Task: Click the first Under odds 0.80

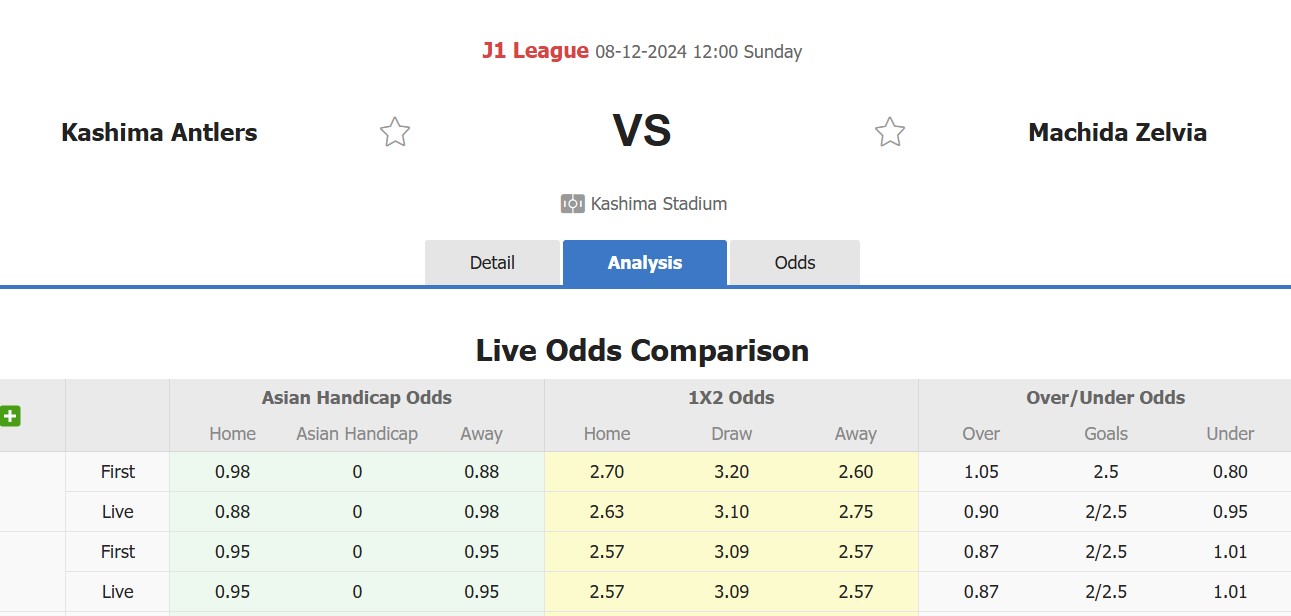Action: (1230, 472)
